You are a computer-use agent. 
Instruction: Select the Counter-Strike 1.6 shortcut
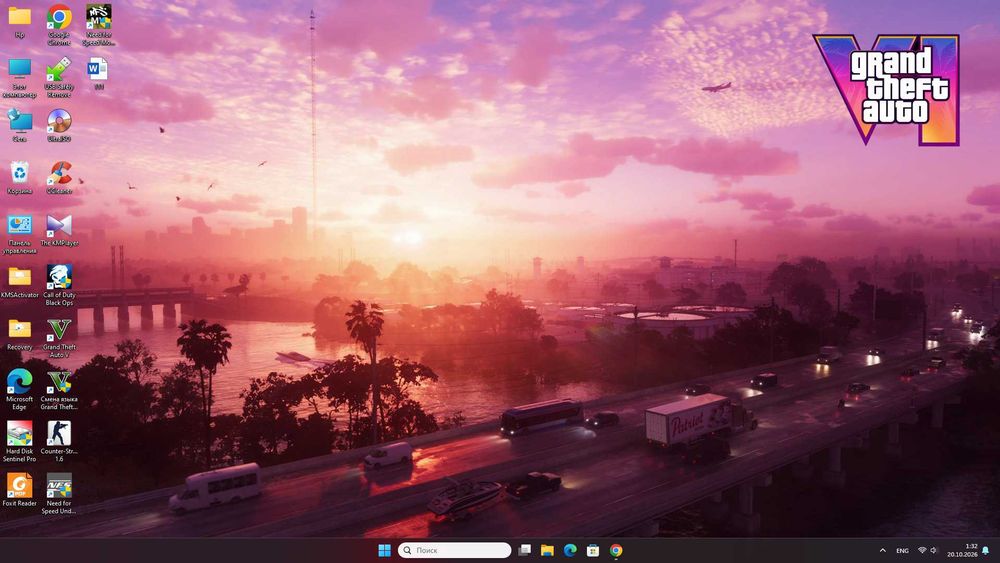coord(59,442)
